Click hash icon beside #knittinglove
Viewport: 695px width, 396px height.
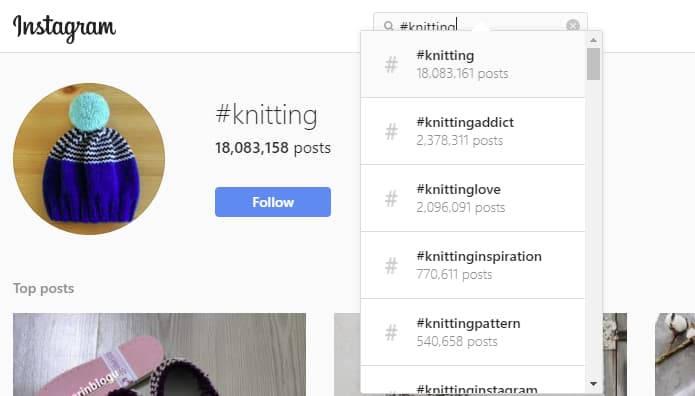(x=391, y=199)
